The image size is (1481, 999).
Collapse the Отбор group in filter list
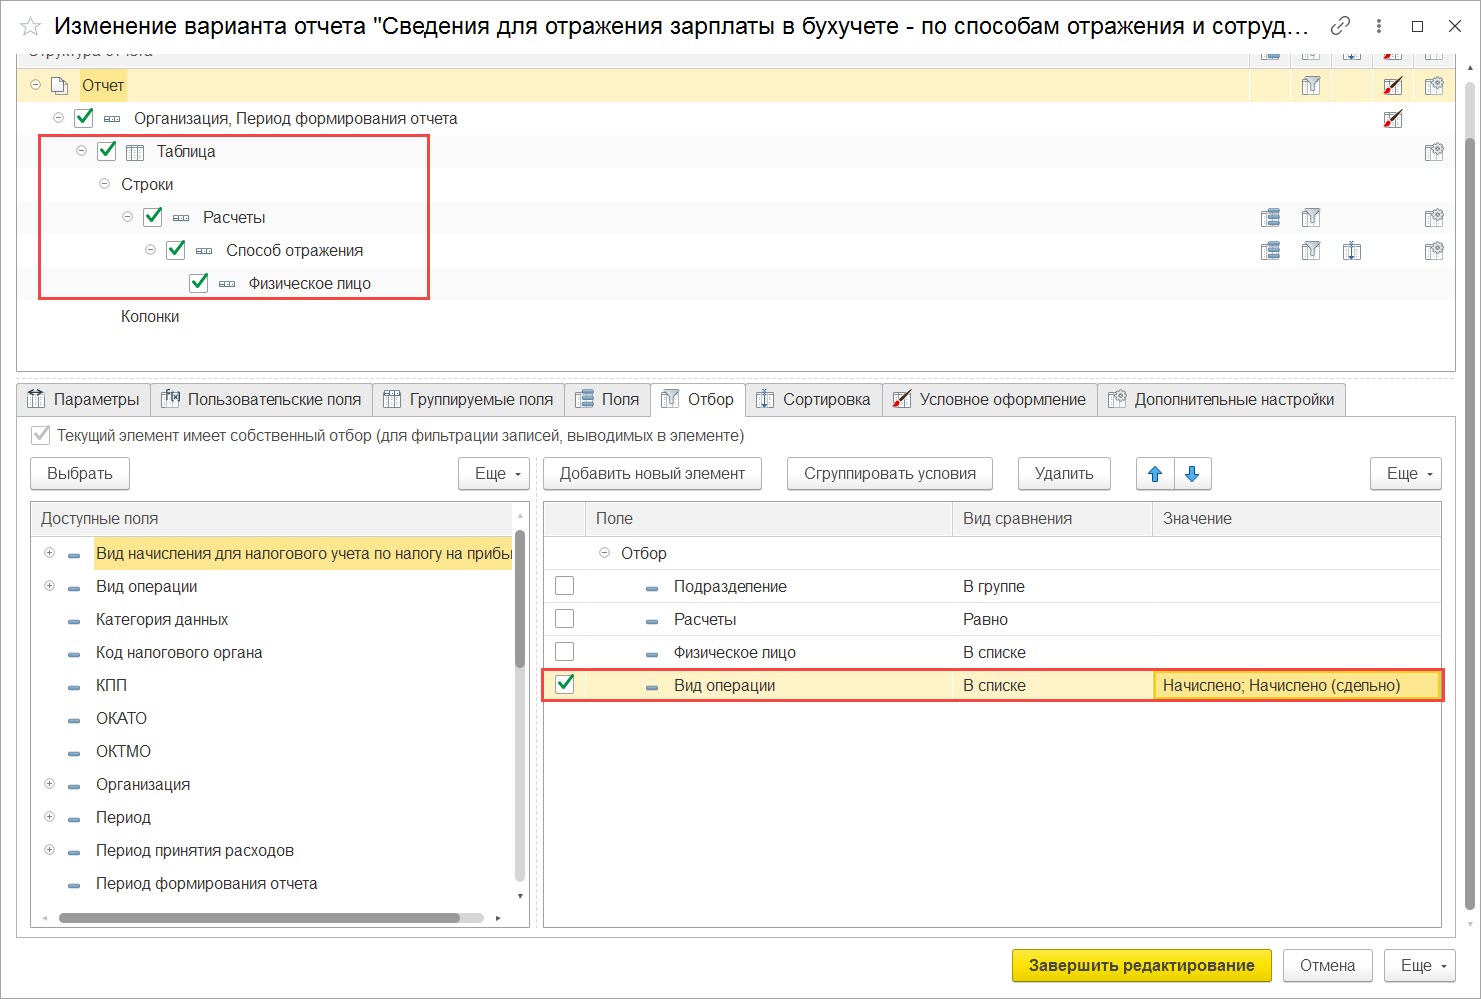point(604,553)
